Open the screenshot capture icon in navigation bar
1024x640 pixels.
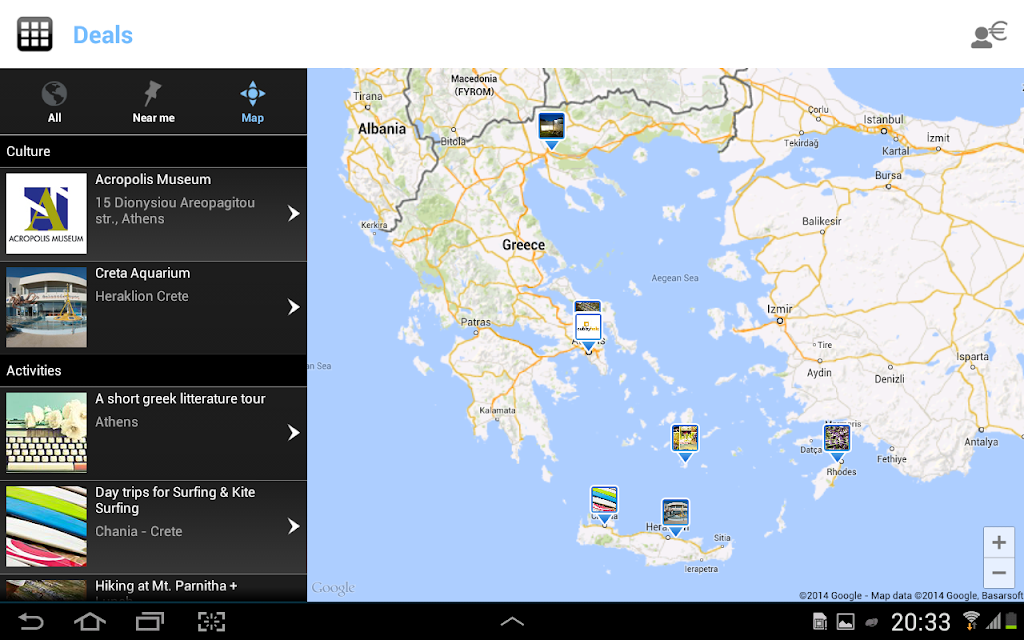tap(212, 621)
